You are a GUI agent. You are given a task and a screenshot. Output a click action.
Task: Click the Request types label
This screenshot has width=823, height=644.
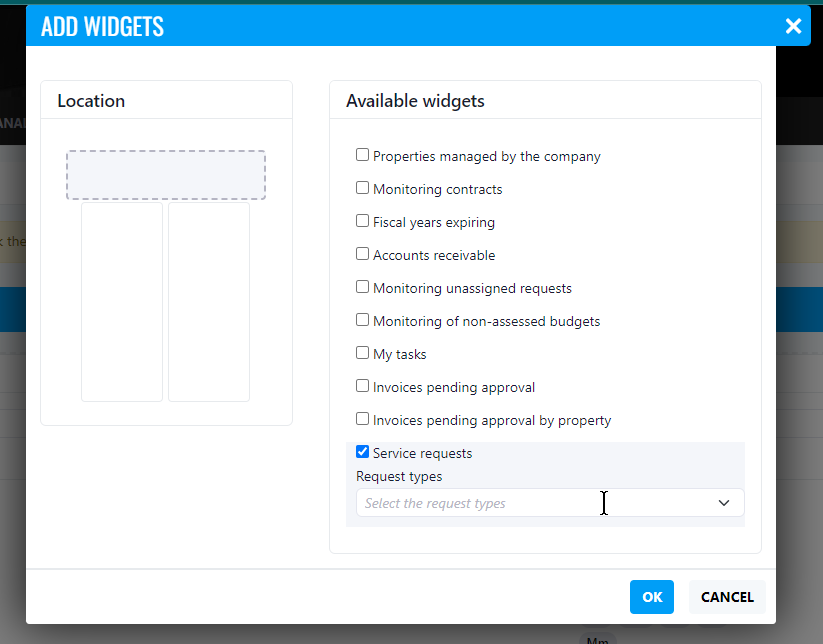(x=399, y=477)
